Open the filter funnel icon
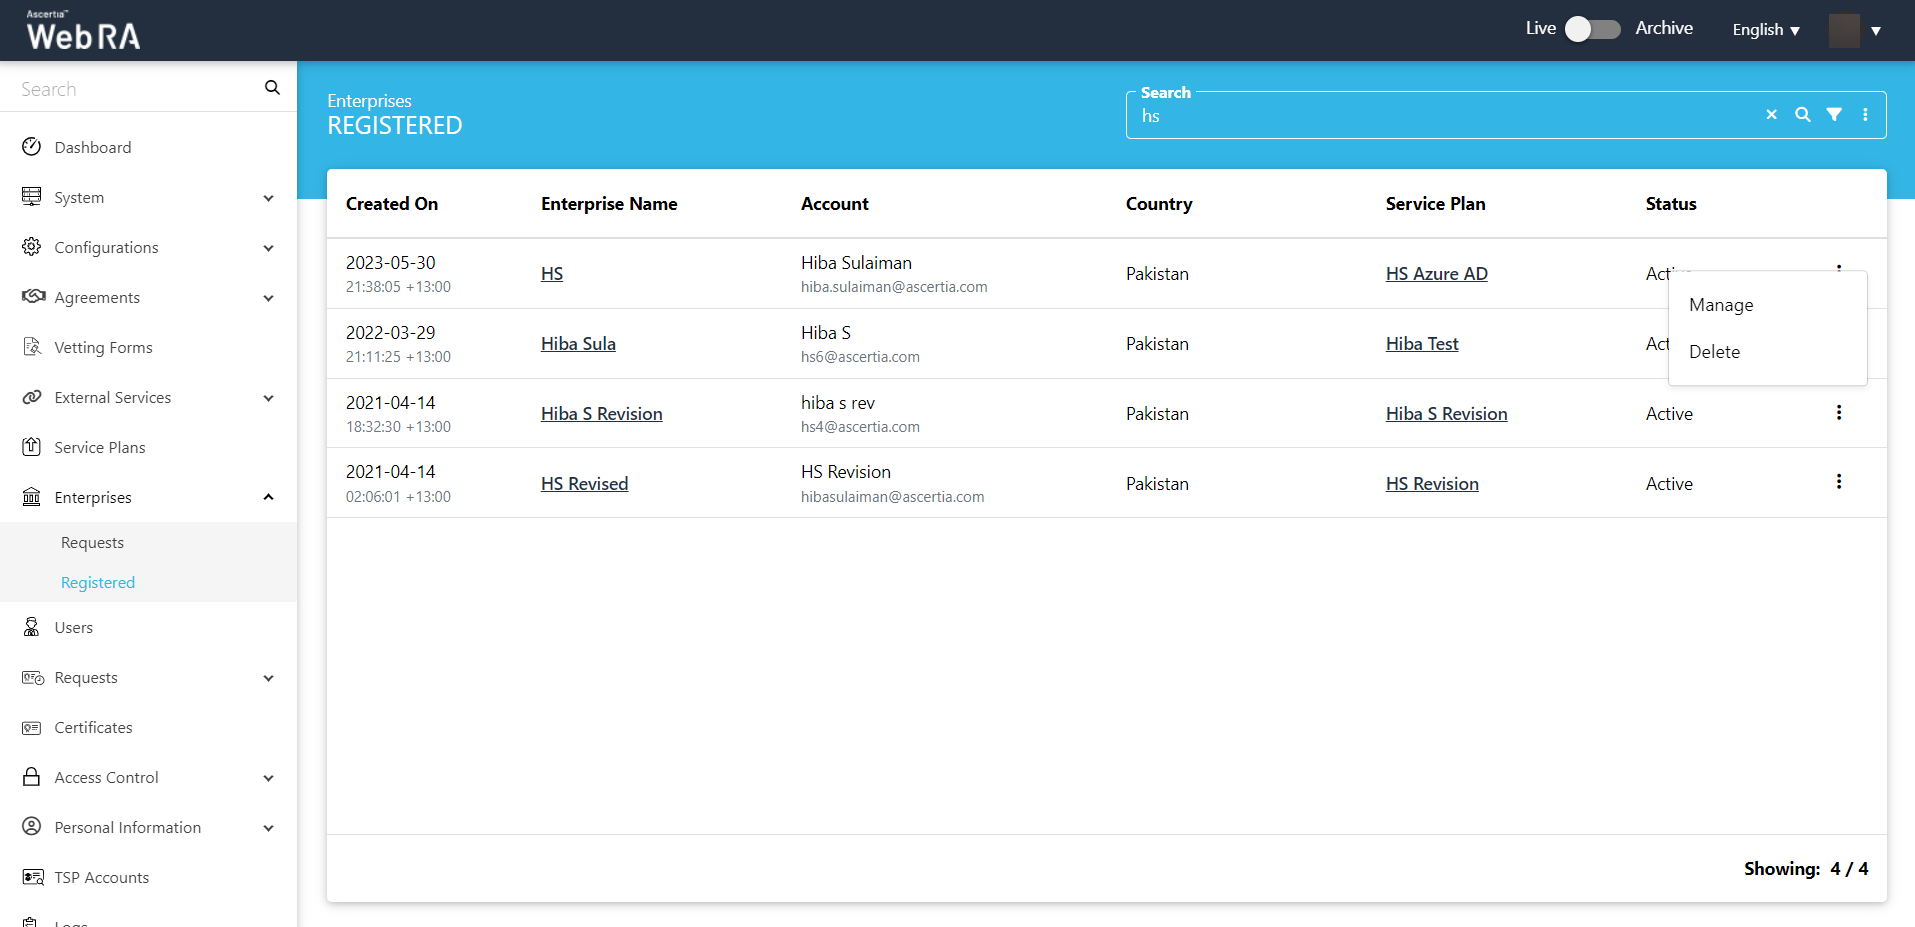Image resolution: width=1915 pixels, height=927 pixels. pyautogui.click(x=1834, y=115)
